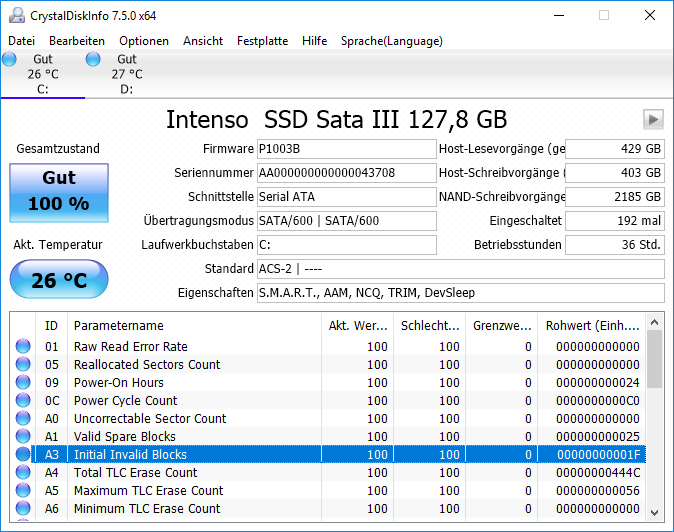Image resolution: width=674 pixels, height=532 pixels.
Task: Click status orb of Reallocated Sectors Count
Action: (x=23, y=364)
